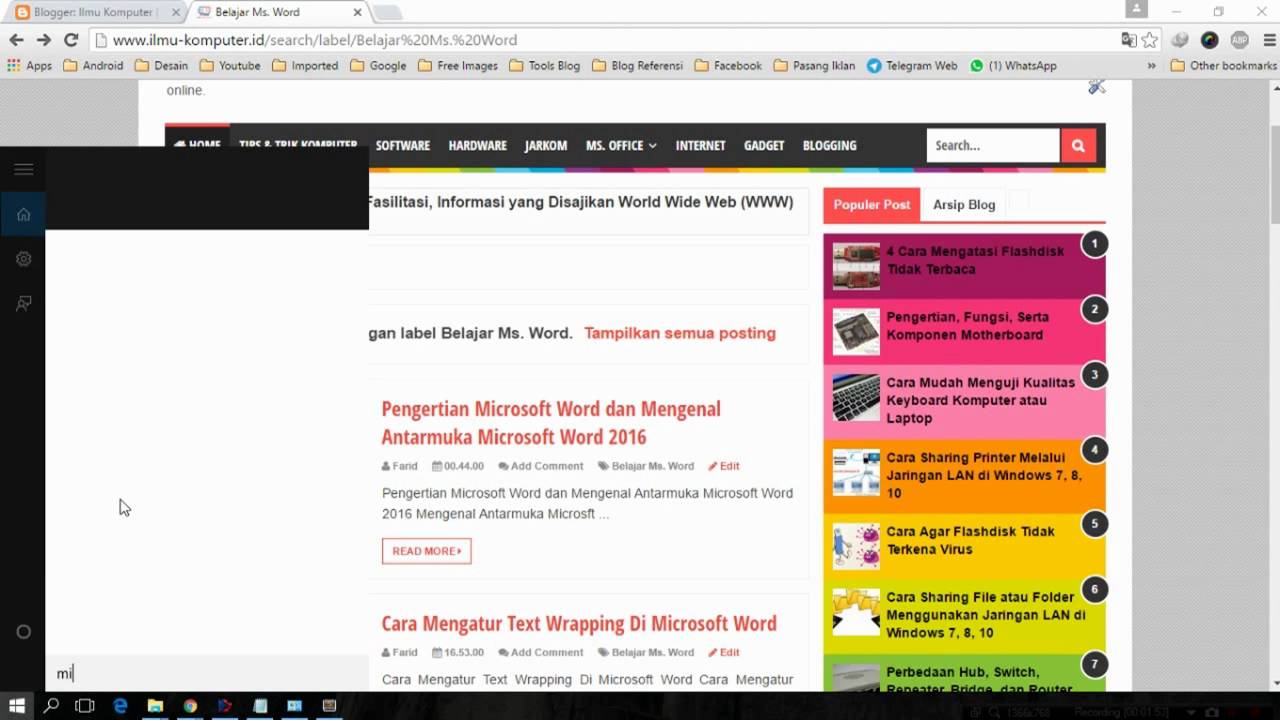Open the Cara Mengatur Text Wrapping article
1280x720 pixels.
coord(579,623)
